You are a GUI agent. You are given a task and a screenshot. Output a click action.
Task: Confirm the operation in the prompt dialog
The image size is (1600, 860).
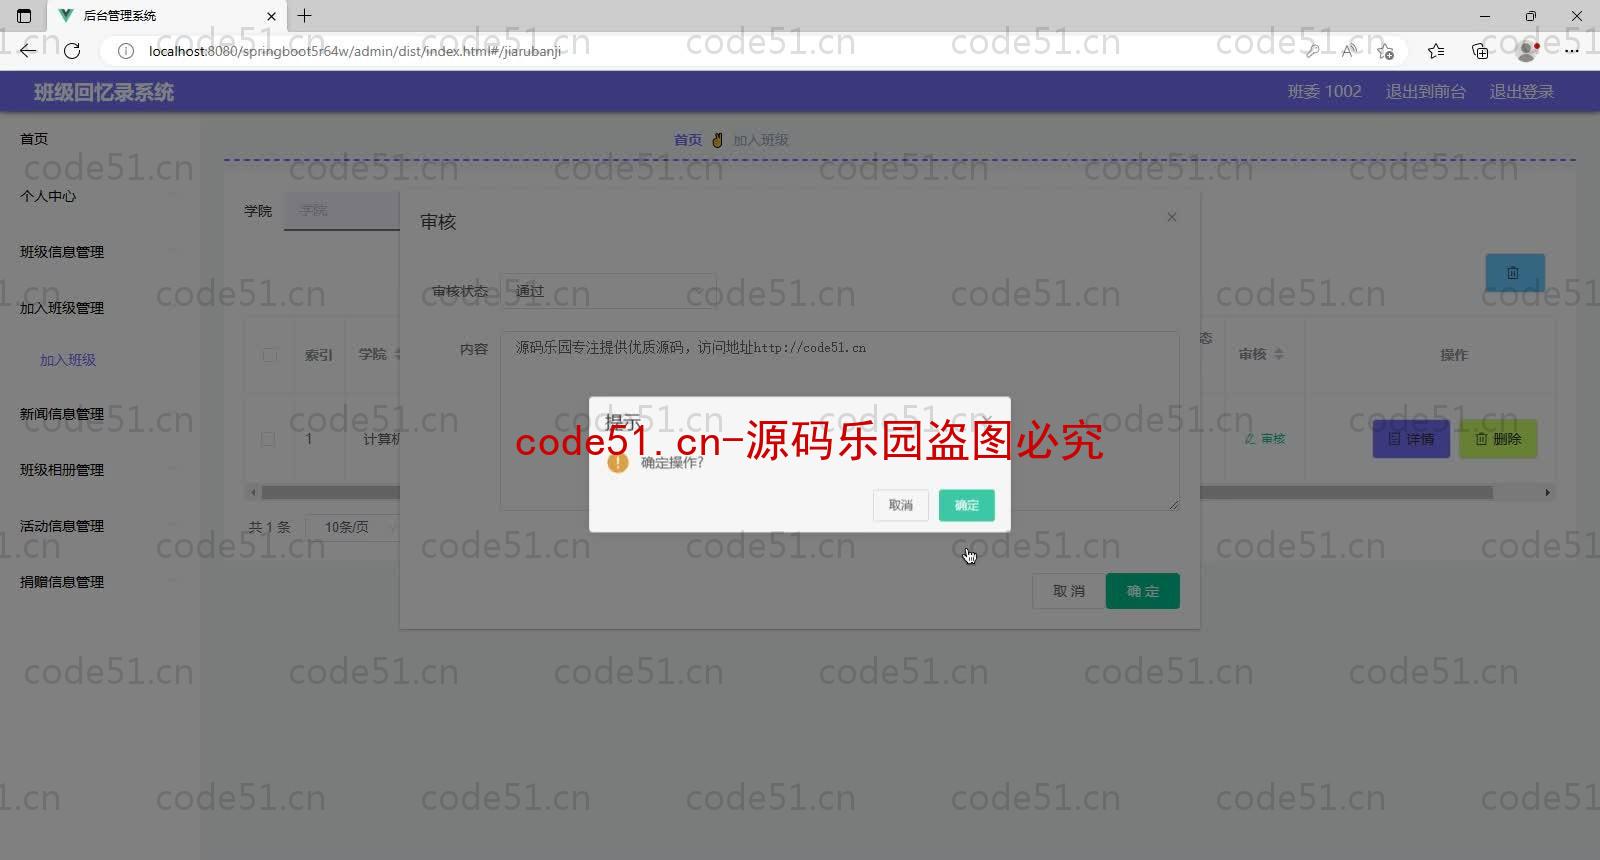tap(966, 505)
